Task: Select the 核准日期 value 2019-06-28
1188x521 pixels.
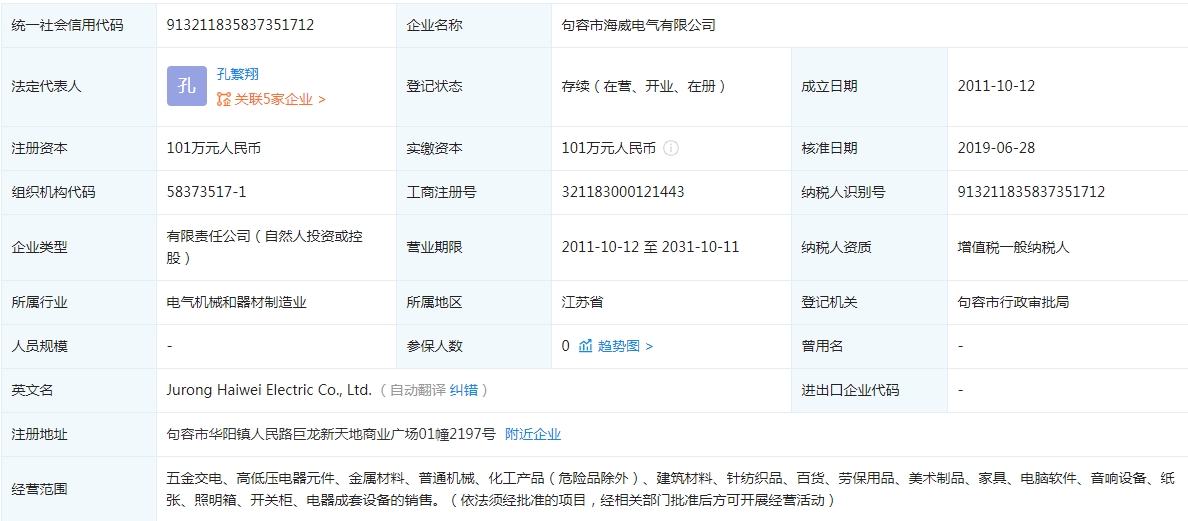Action: click(996, 148)
